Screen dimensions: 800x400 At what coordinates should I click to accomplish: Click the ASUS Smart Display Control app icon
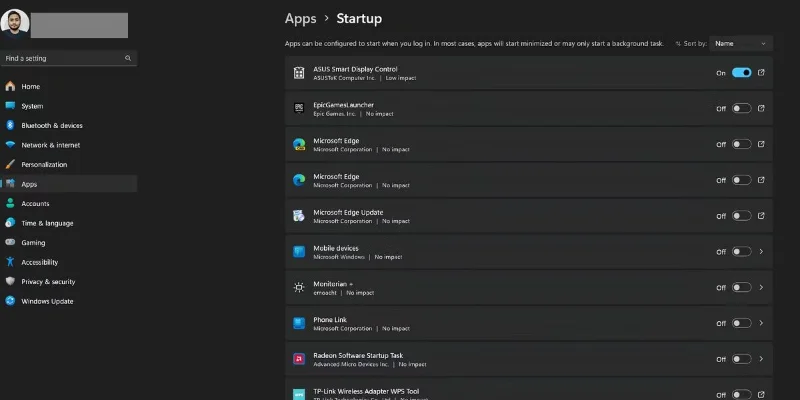click(298, 73)
